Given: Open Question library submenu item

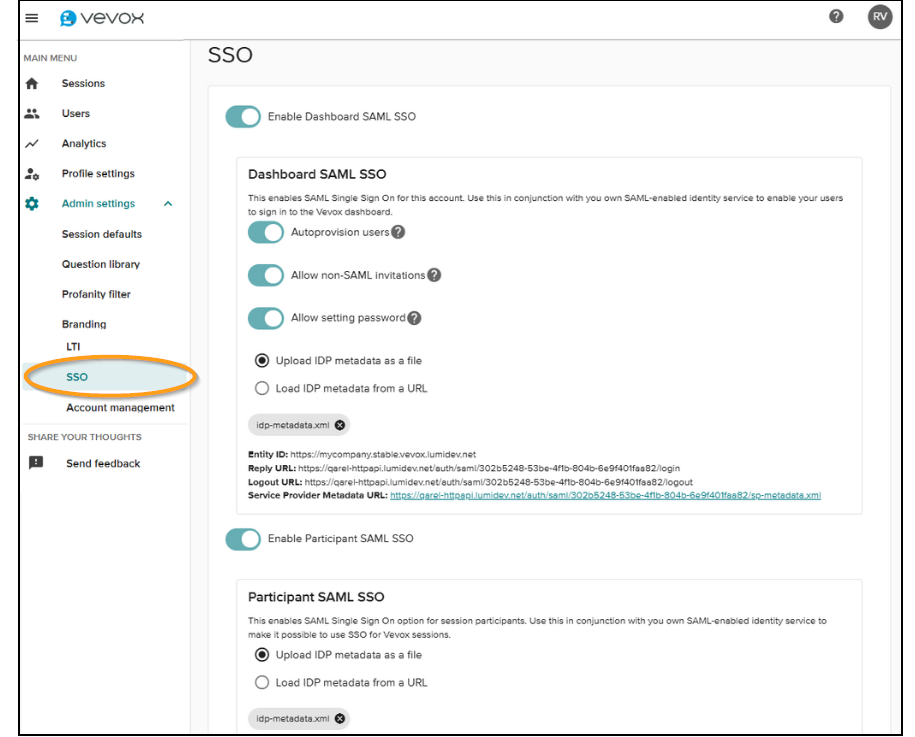Looking at the screenshot, I should (x=101, y=264).
